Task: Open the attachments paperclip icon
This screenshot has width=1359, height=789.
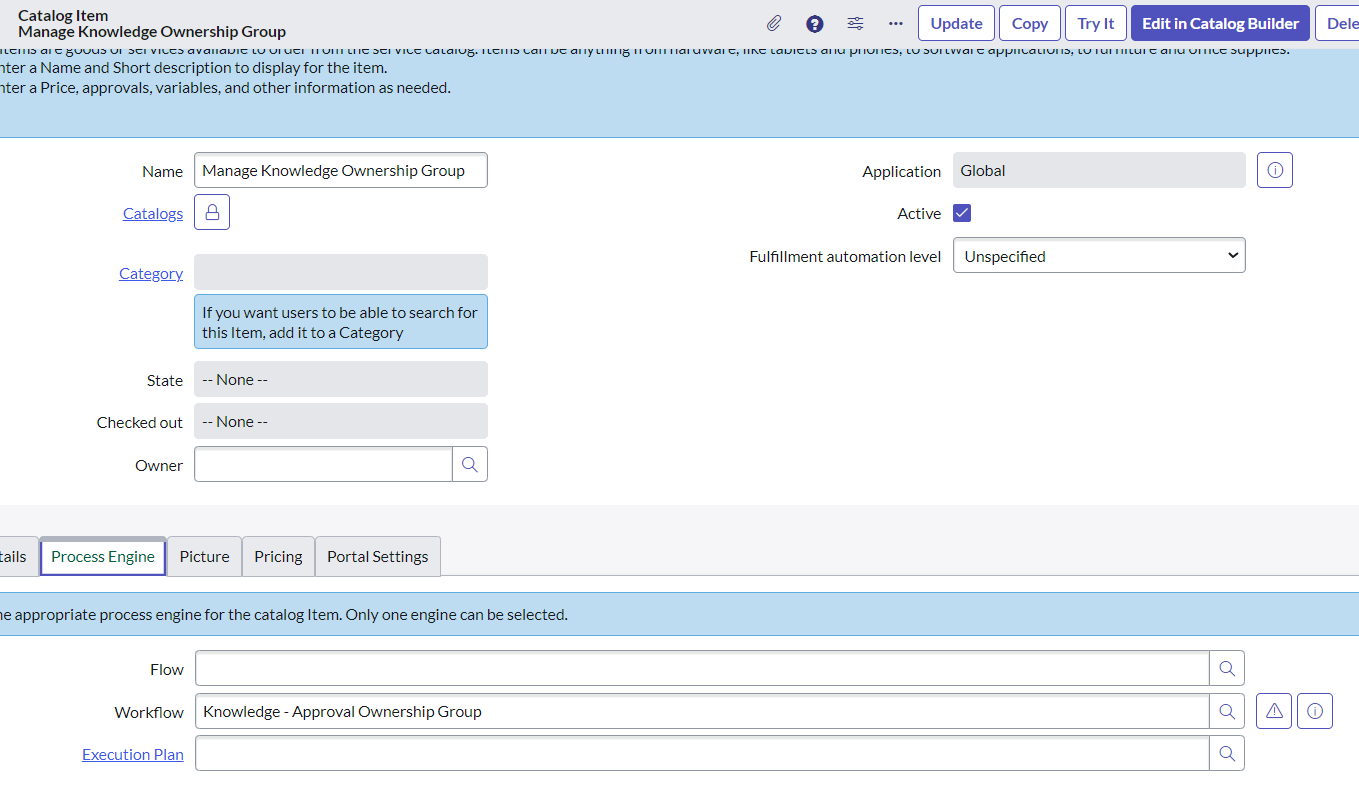Action: pos(774,24)
